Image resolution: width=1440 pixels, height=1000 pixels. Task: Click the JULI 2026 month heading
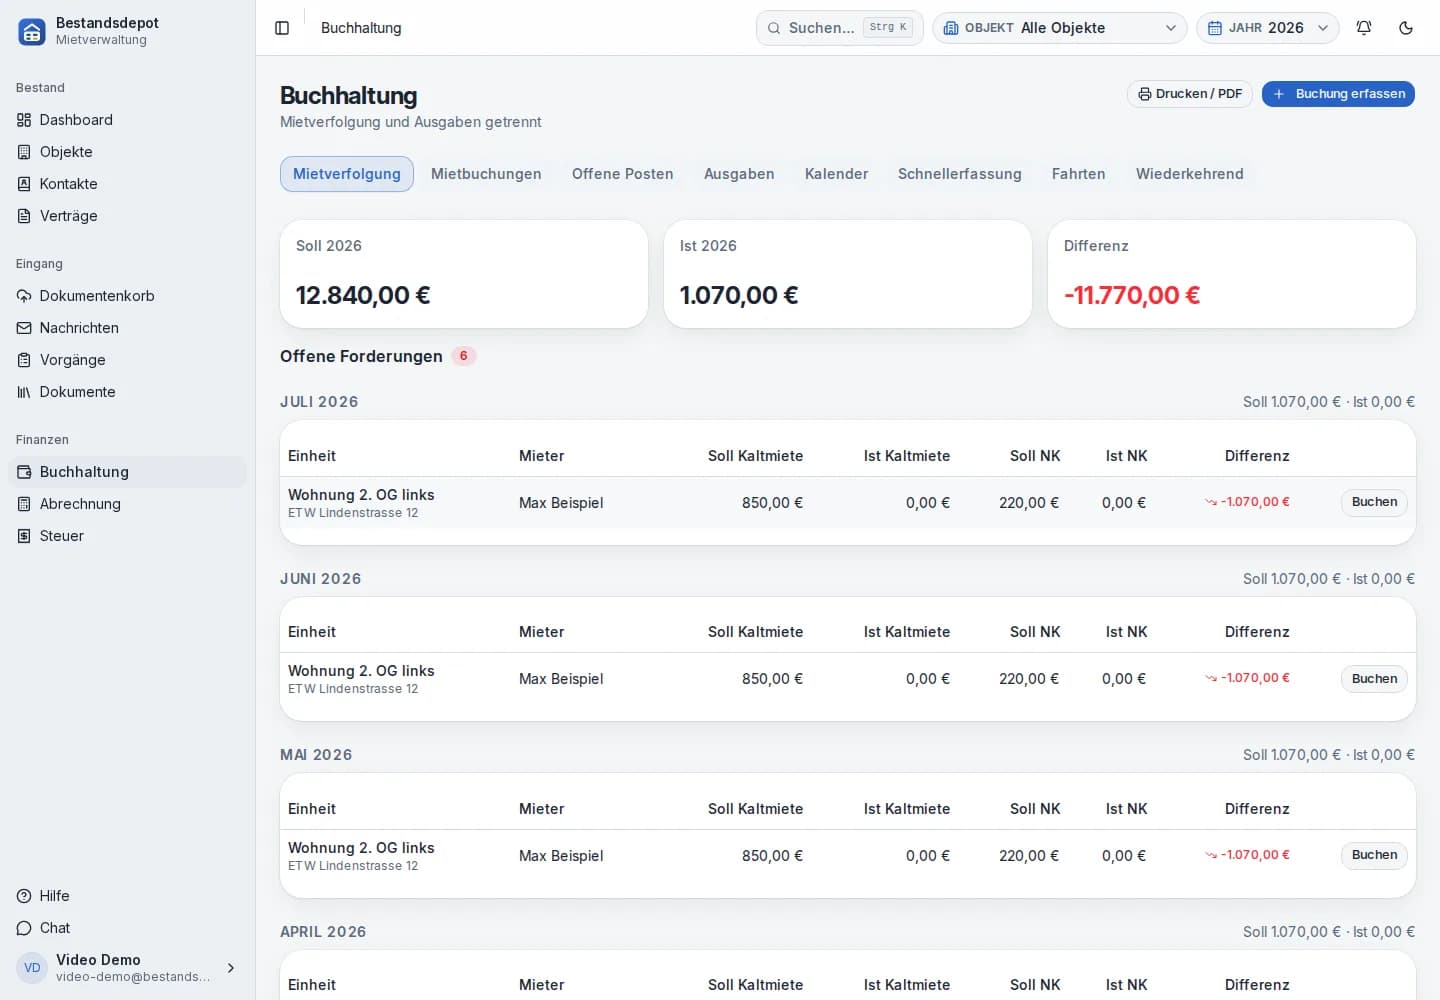tap(319, 402)
